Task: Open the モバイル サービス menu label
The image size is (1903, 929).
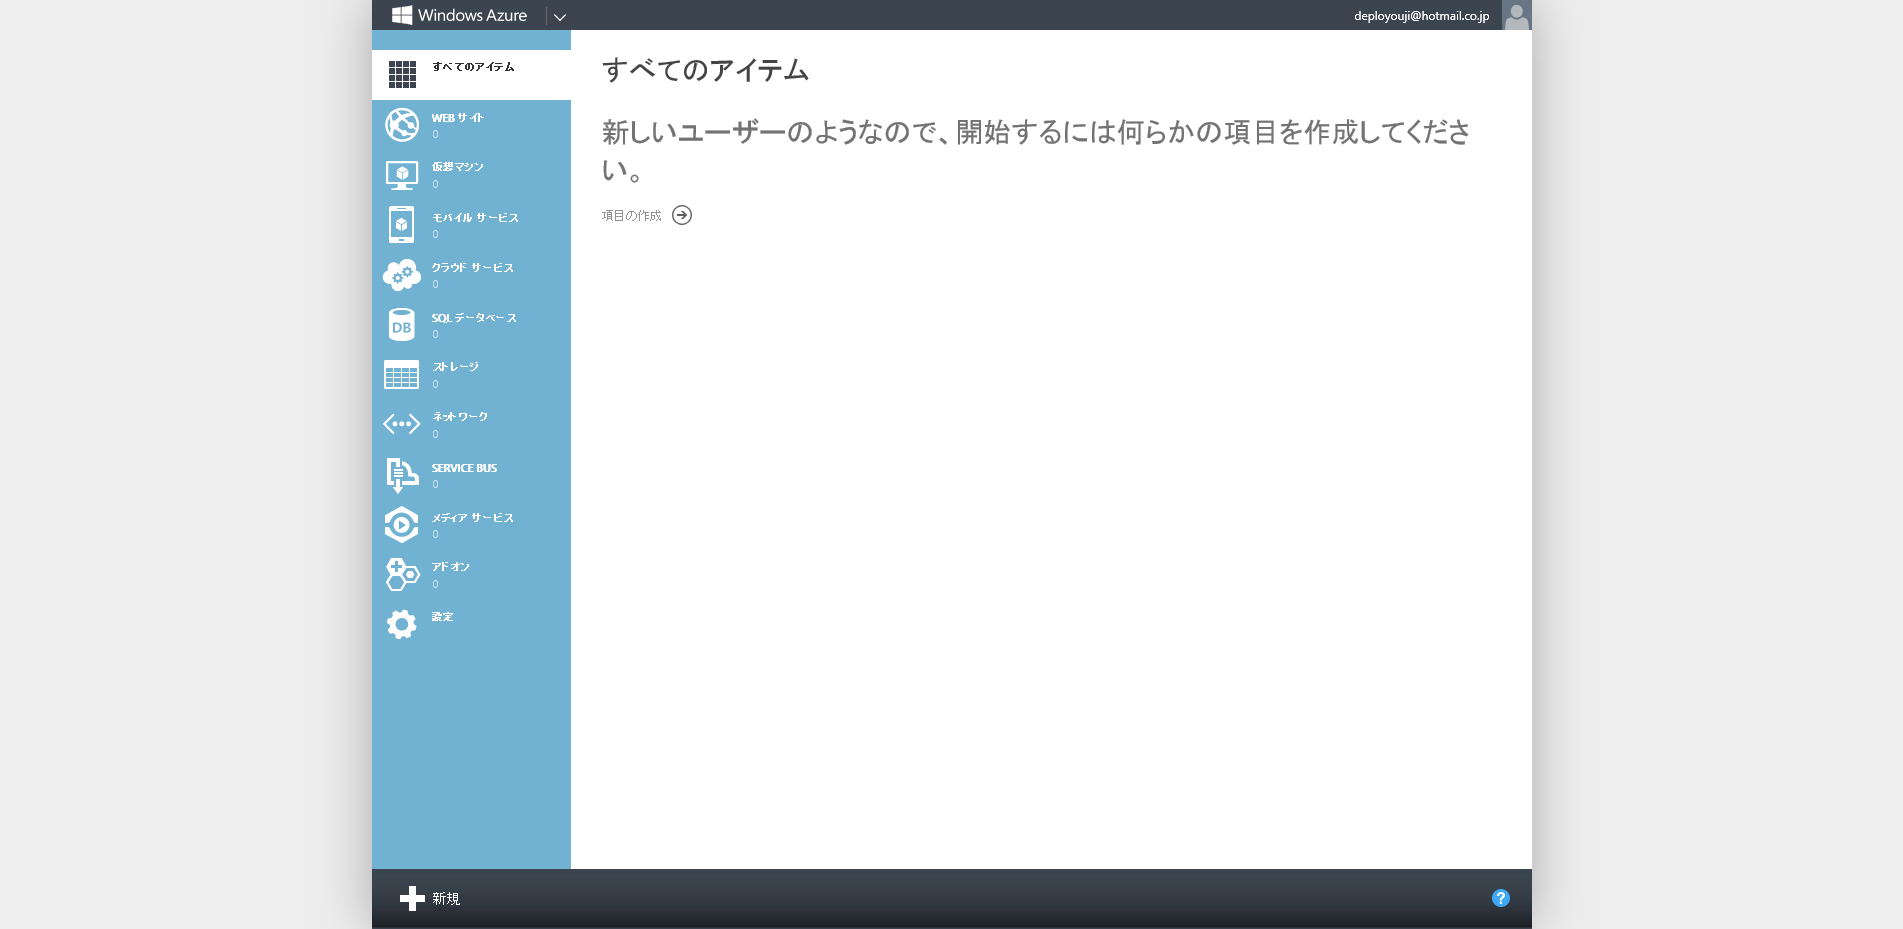Action: coord(475,217)
